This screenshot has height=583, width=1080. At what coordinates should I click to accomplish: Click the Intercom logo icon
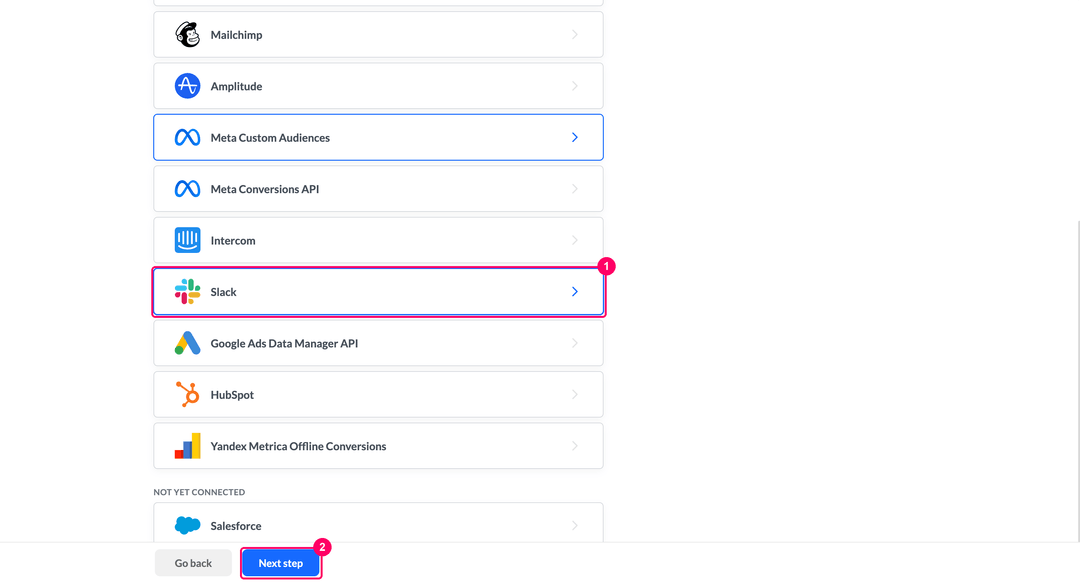point(187,240)
